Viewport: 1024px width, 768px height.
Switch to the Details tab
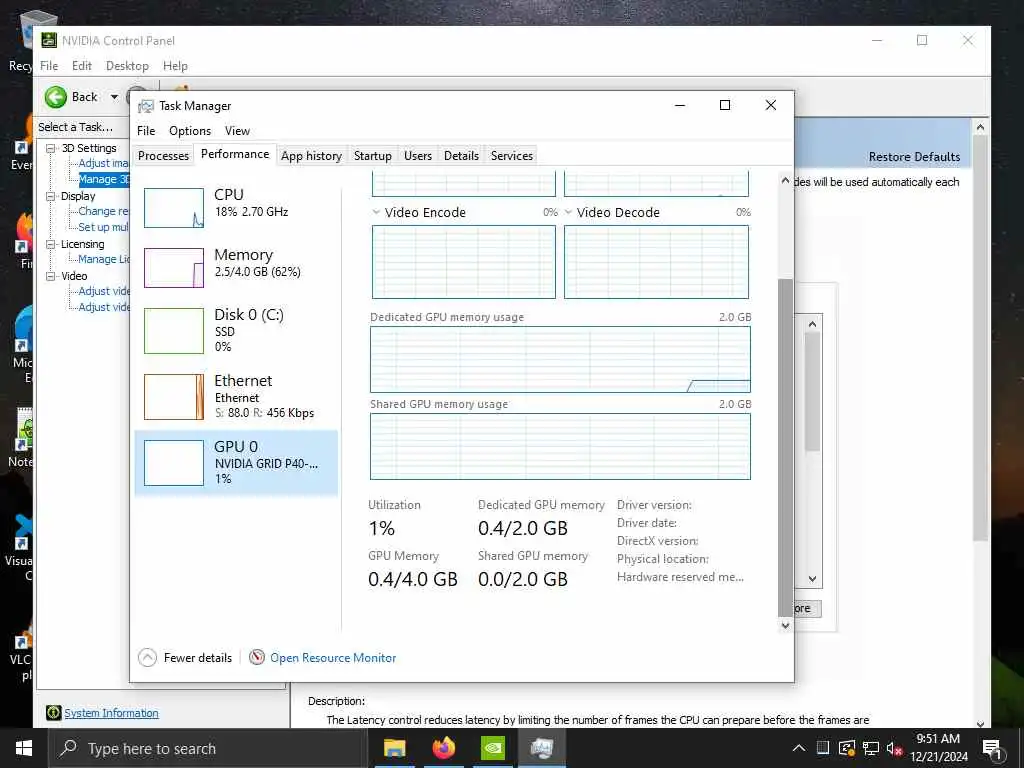tap(461, 155)
